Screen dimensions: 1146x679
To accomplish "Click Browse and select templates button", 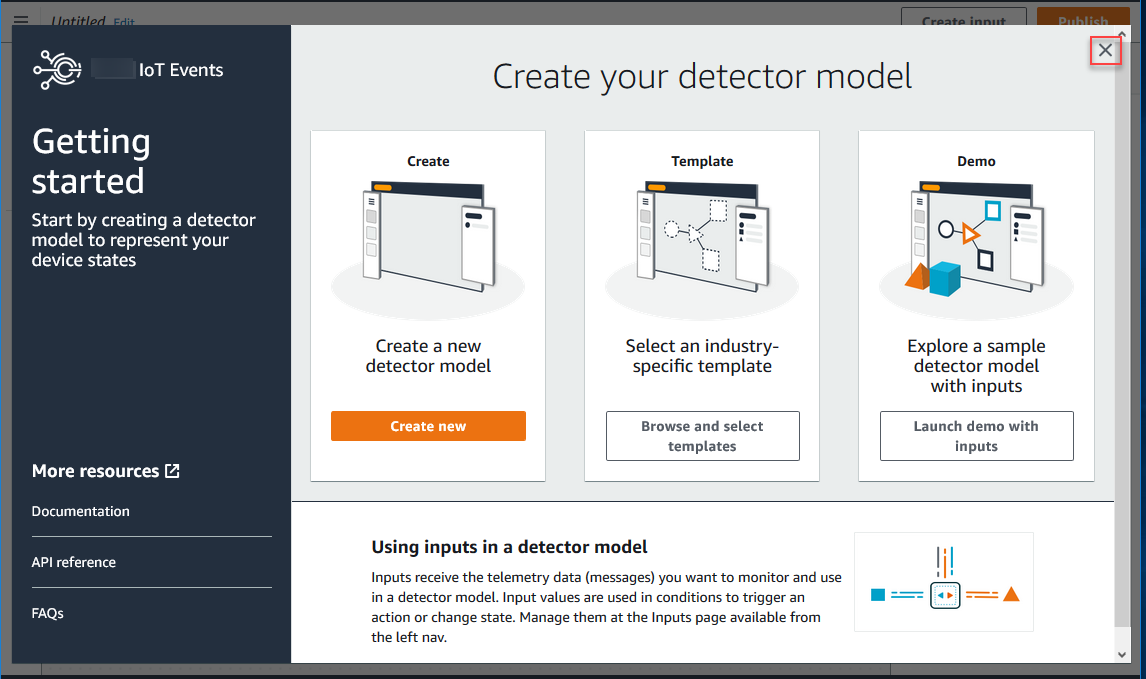I will [702, 436].
